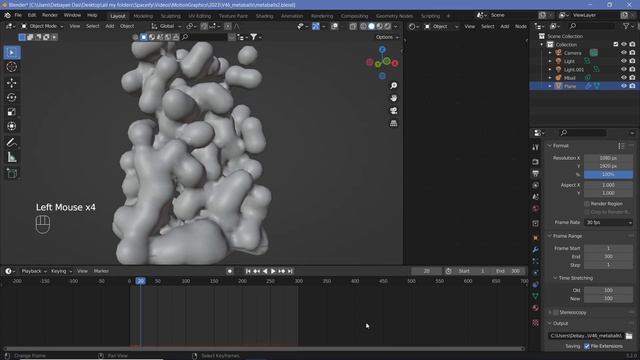Hide the Mball object eye icon

[624, 78]
